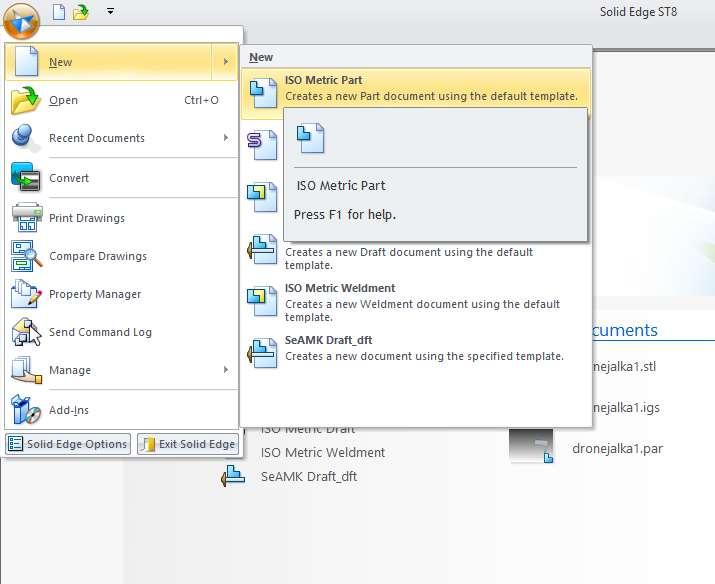
Task: Click the dronejalka1.par thumbnail
Action: [x=531, y=445]
